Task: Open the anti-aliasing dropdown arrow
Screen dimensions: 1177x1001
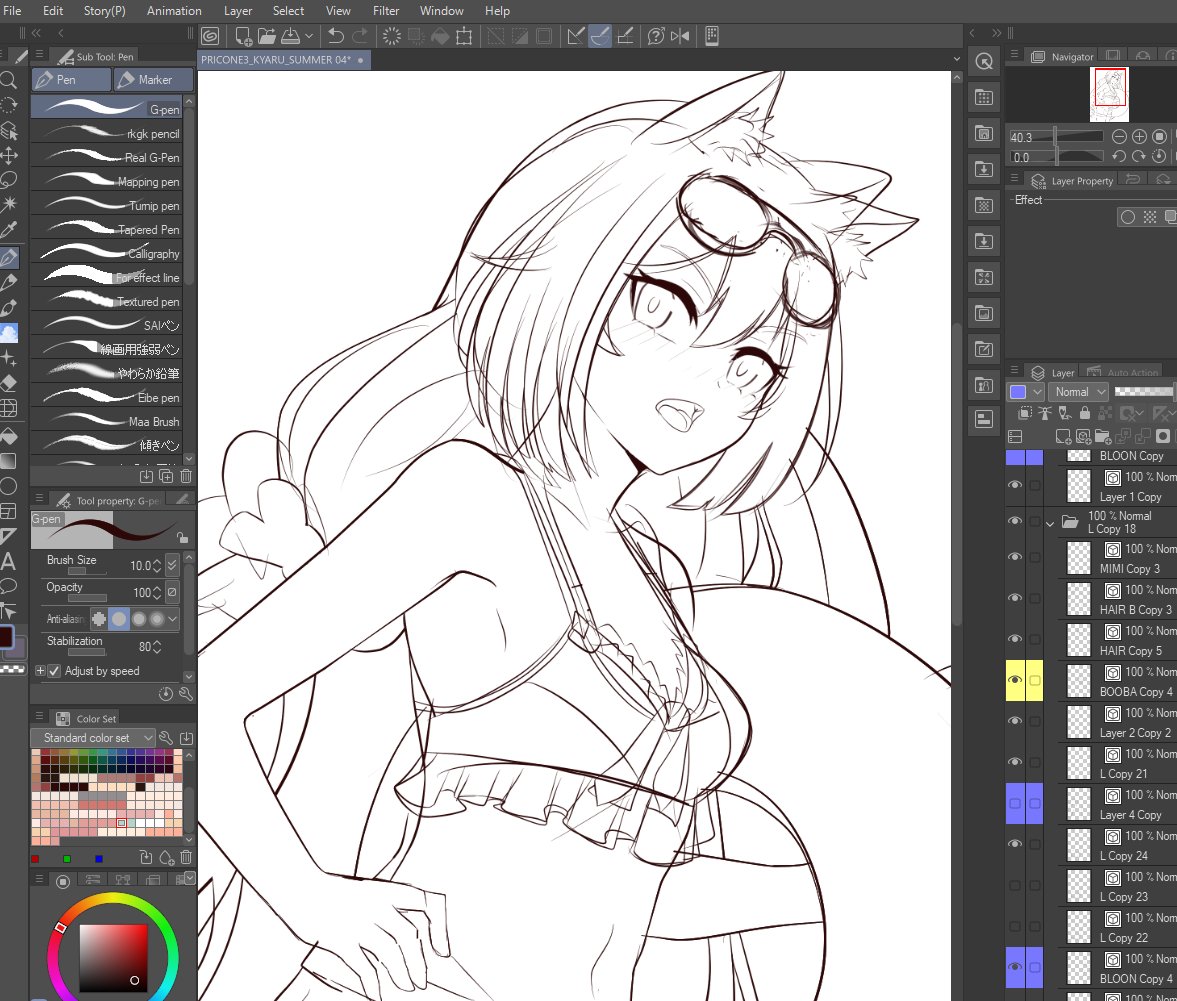Action: point(173,618)
